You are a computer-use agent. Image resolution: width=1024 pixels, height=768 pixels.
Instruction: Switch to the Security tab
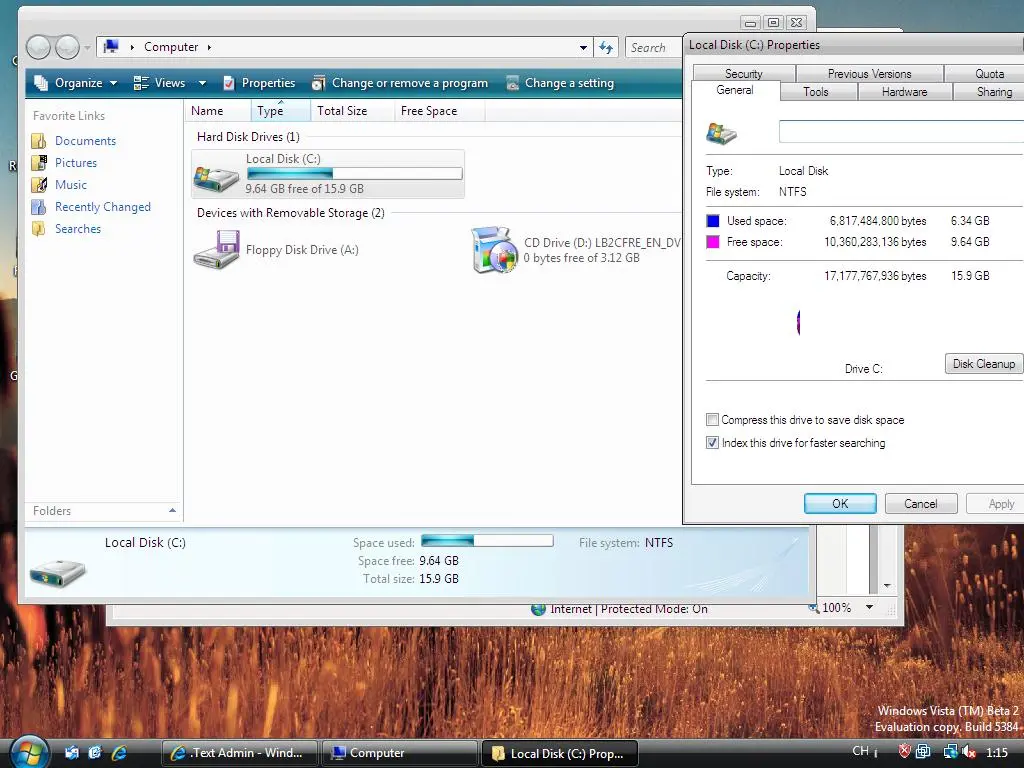pyautogui.click(x=744, y=74)
